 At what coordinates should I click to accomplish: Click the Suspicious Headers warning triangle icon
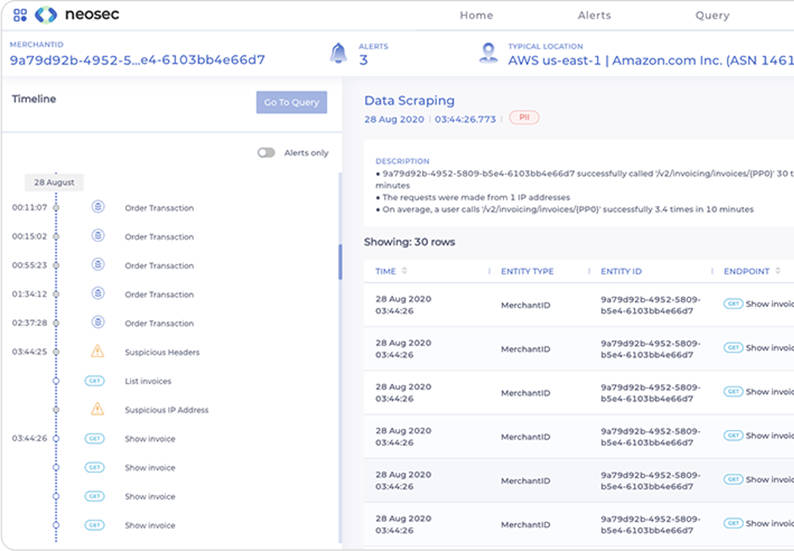[x=98, y=352]
